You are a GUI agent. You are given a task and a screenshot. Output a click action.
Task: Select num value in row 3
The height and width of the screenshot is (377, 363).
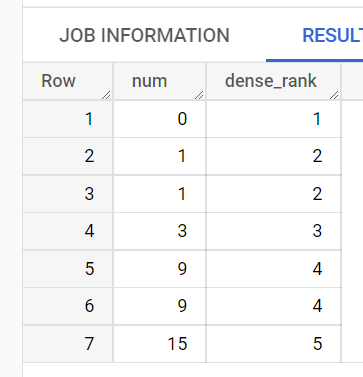pos(160,194)
